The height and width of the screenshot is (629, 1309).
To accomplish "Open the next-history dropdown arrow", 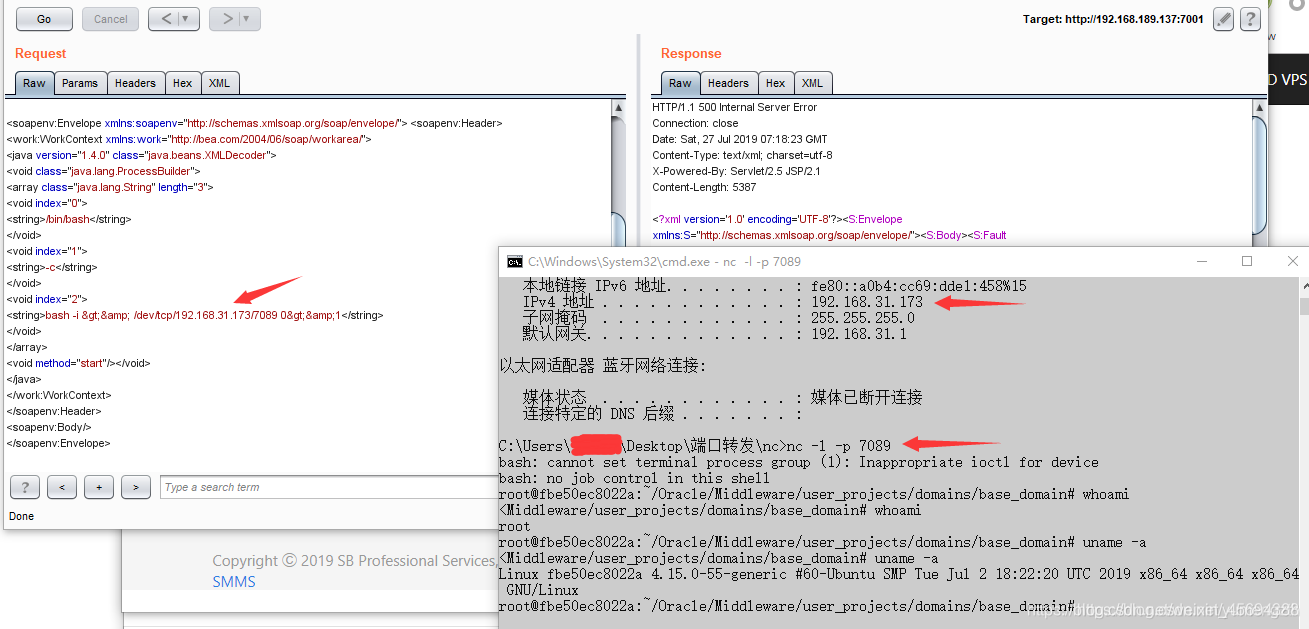I will point(249,19).
